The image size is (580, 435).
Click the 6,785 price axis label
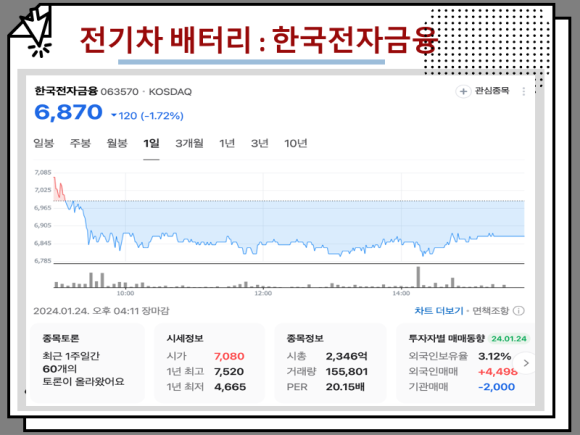click(43, 261)
